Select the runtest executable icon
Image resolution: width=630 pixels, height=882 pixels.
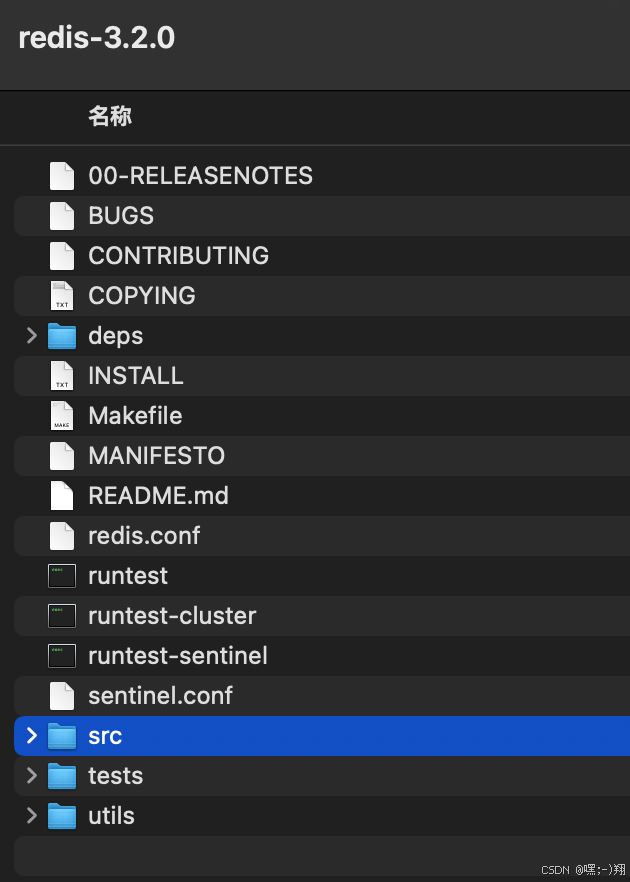[61, 575]
